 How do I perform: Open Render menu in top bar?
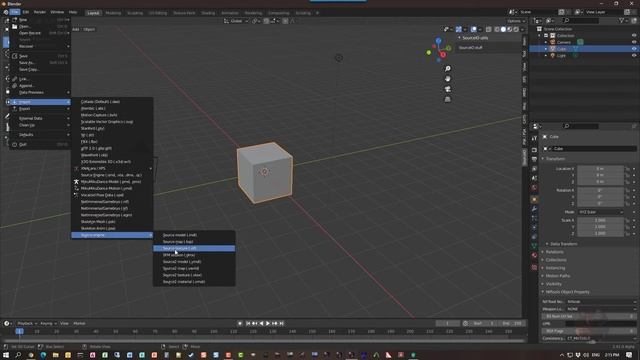[x=40, y=12]
